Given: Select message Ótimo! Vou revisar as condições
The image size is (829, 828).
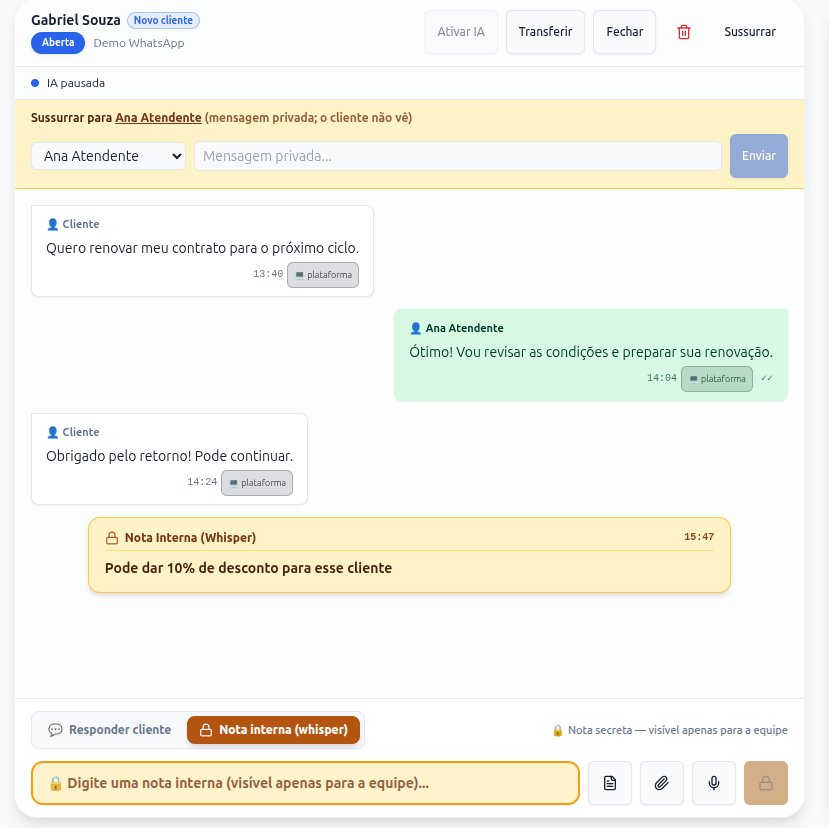Looking at the screenshot, I should click(x=591, y=352).
